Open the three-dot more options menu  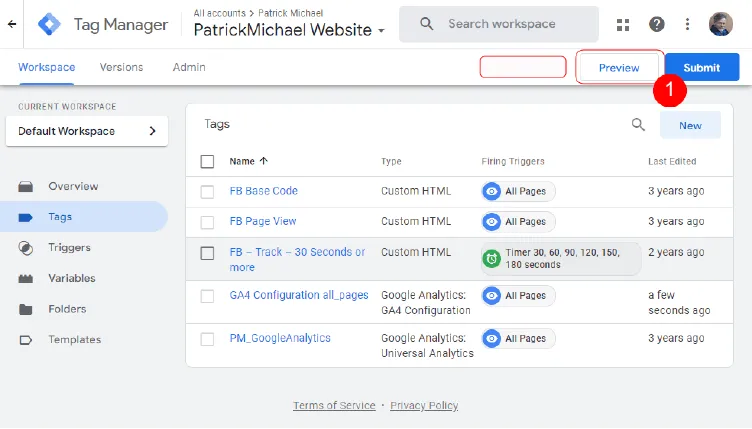pyautogui.click(x=687, y=24)
